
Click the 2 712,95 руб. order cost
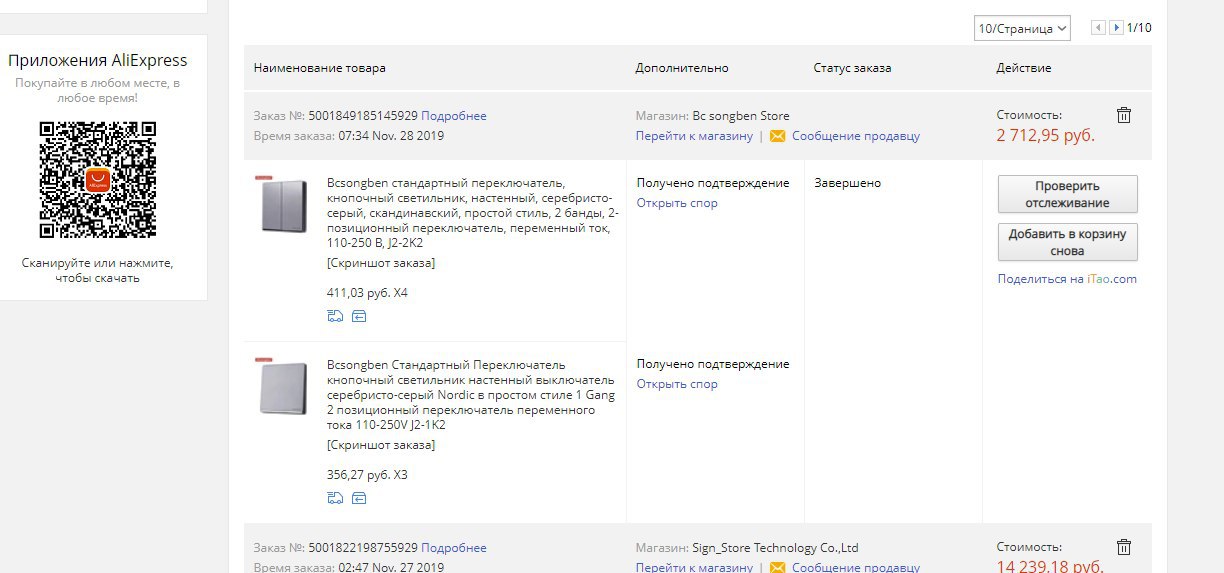(x=1046, y=136)
